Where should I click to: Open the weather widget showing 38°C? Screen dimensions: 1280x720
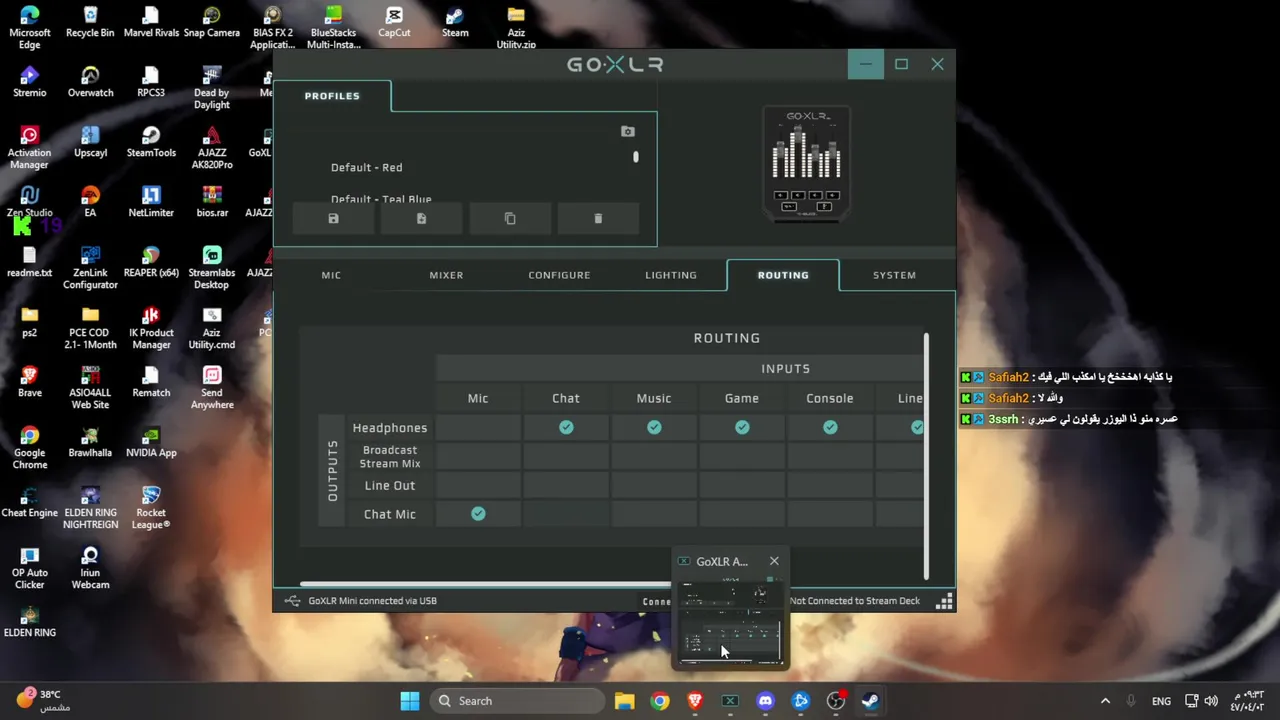click(42, 700)
